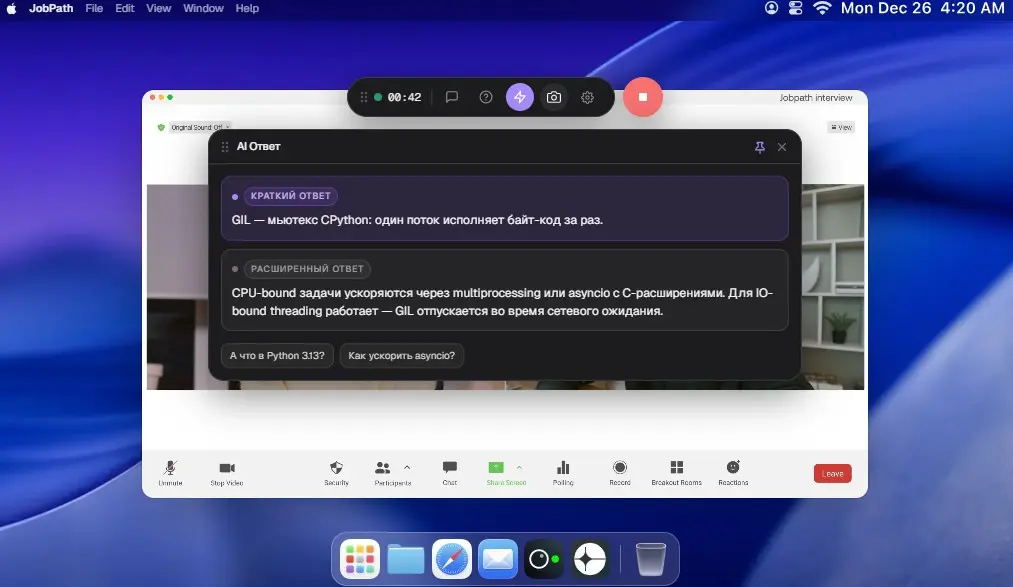The height and width of the screenshot is (587, 1013).
Task: Open Polling in the meeting toolbar
Action: (x=563, y=473)
